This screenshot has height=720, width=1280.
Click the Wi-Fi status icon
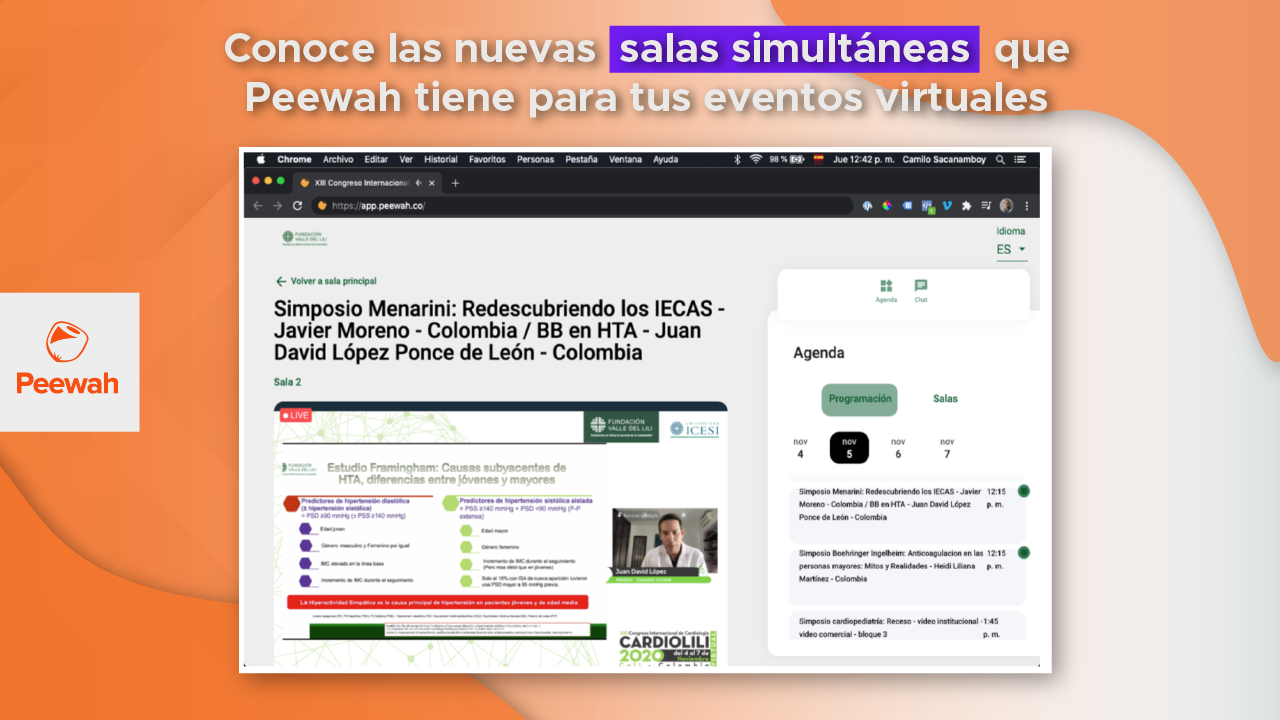(x=756, y=159)
